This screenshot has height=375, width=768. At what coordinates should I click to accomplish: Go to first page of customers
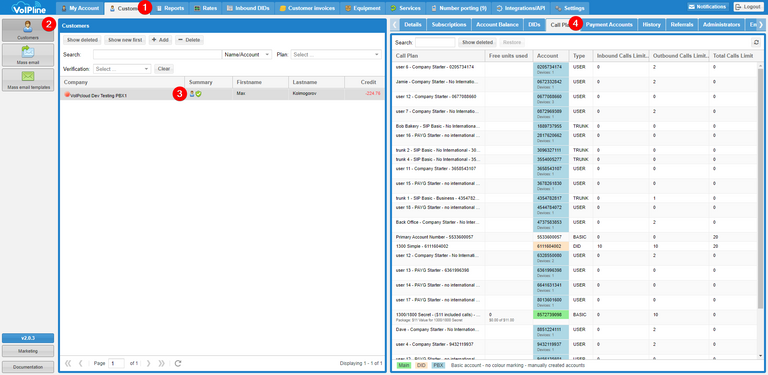[68, 363]
